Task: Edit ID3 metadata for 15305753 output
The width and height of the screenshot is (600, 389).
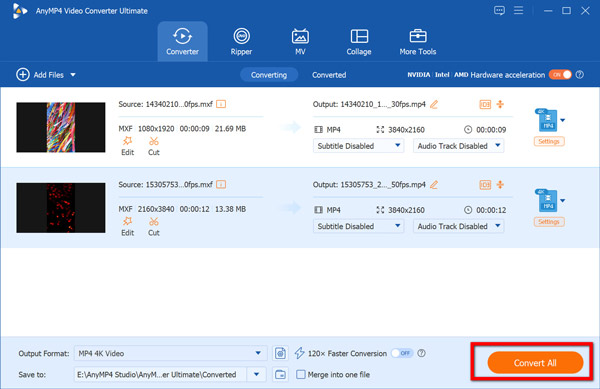Action: point(485,184)
